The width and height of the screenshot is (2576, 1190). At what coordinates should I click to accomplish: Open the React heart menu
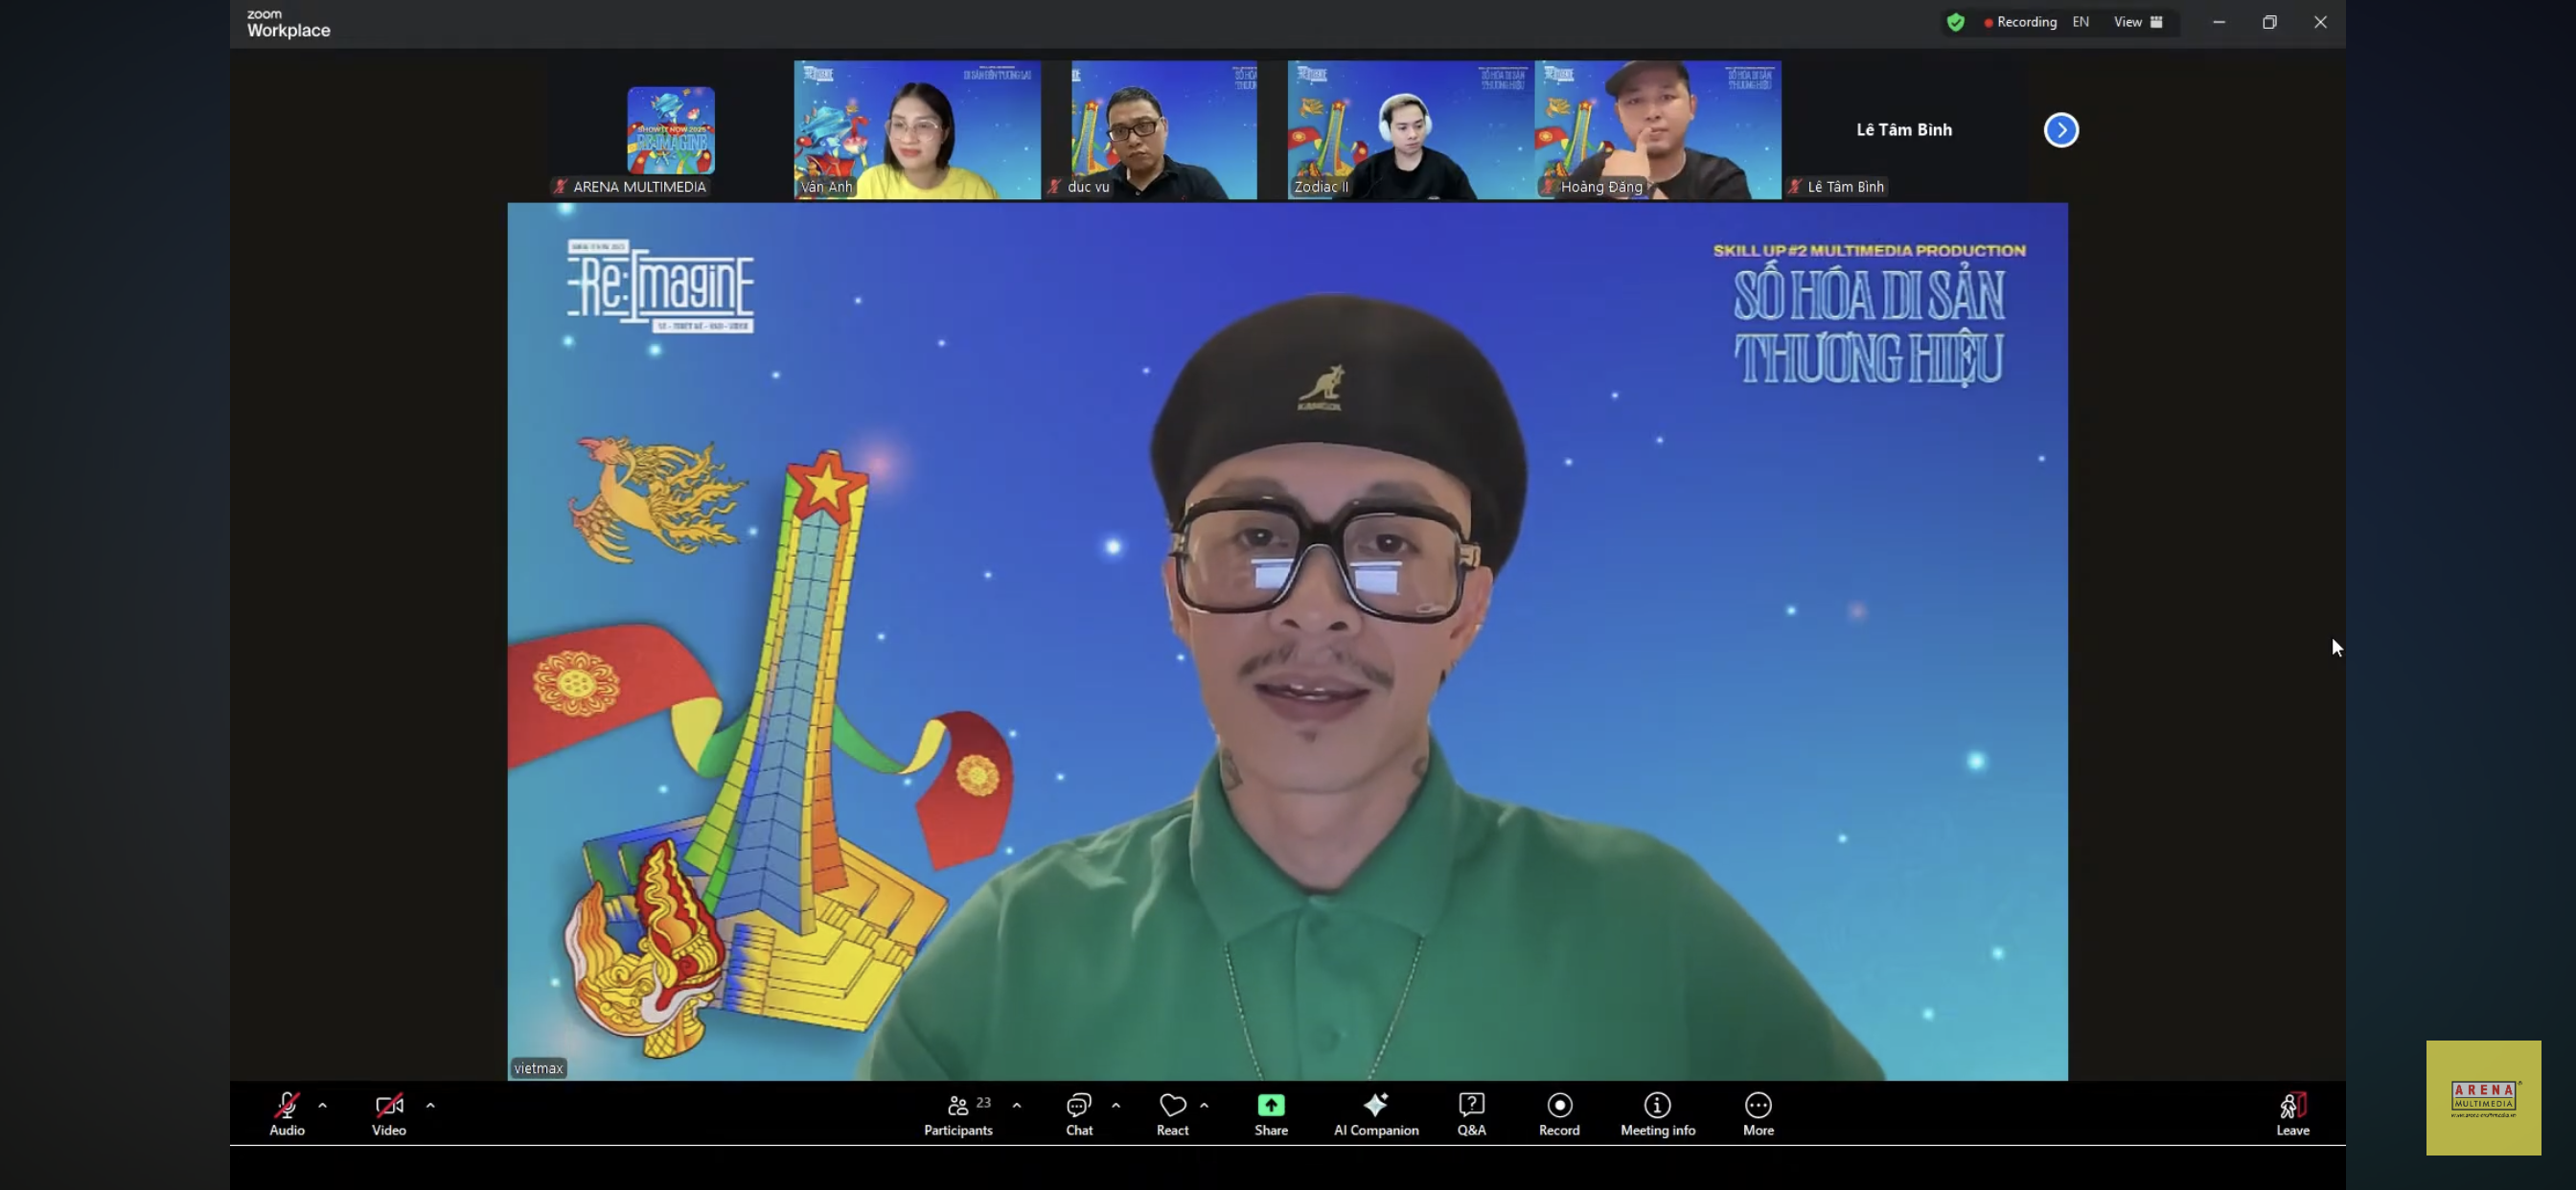point(1172,1113)
